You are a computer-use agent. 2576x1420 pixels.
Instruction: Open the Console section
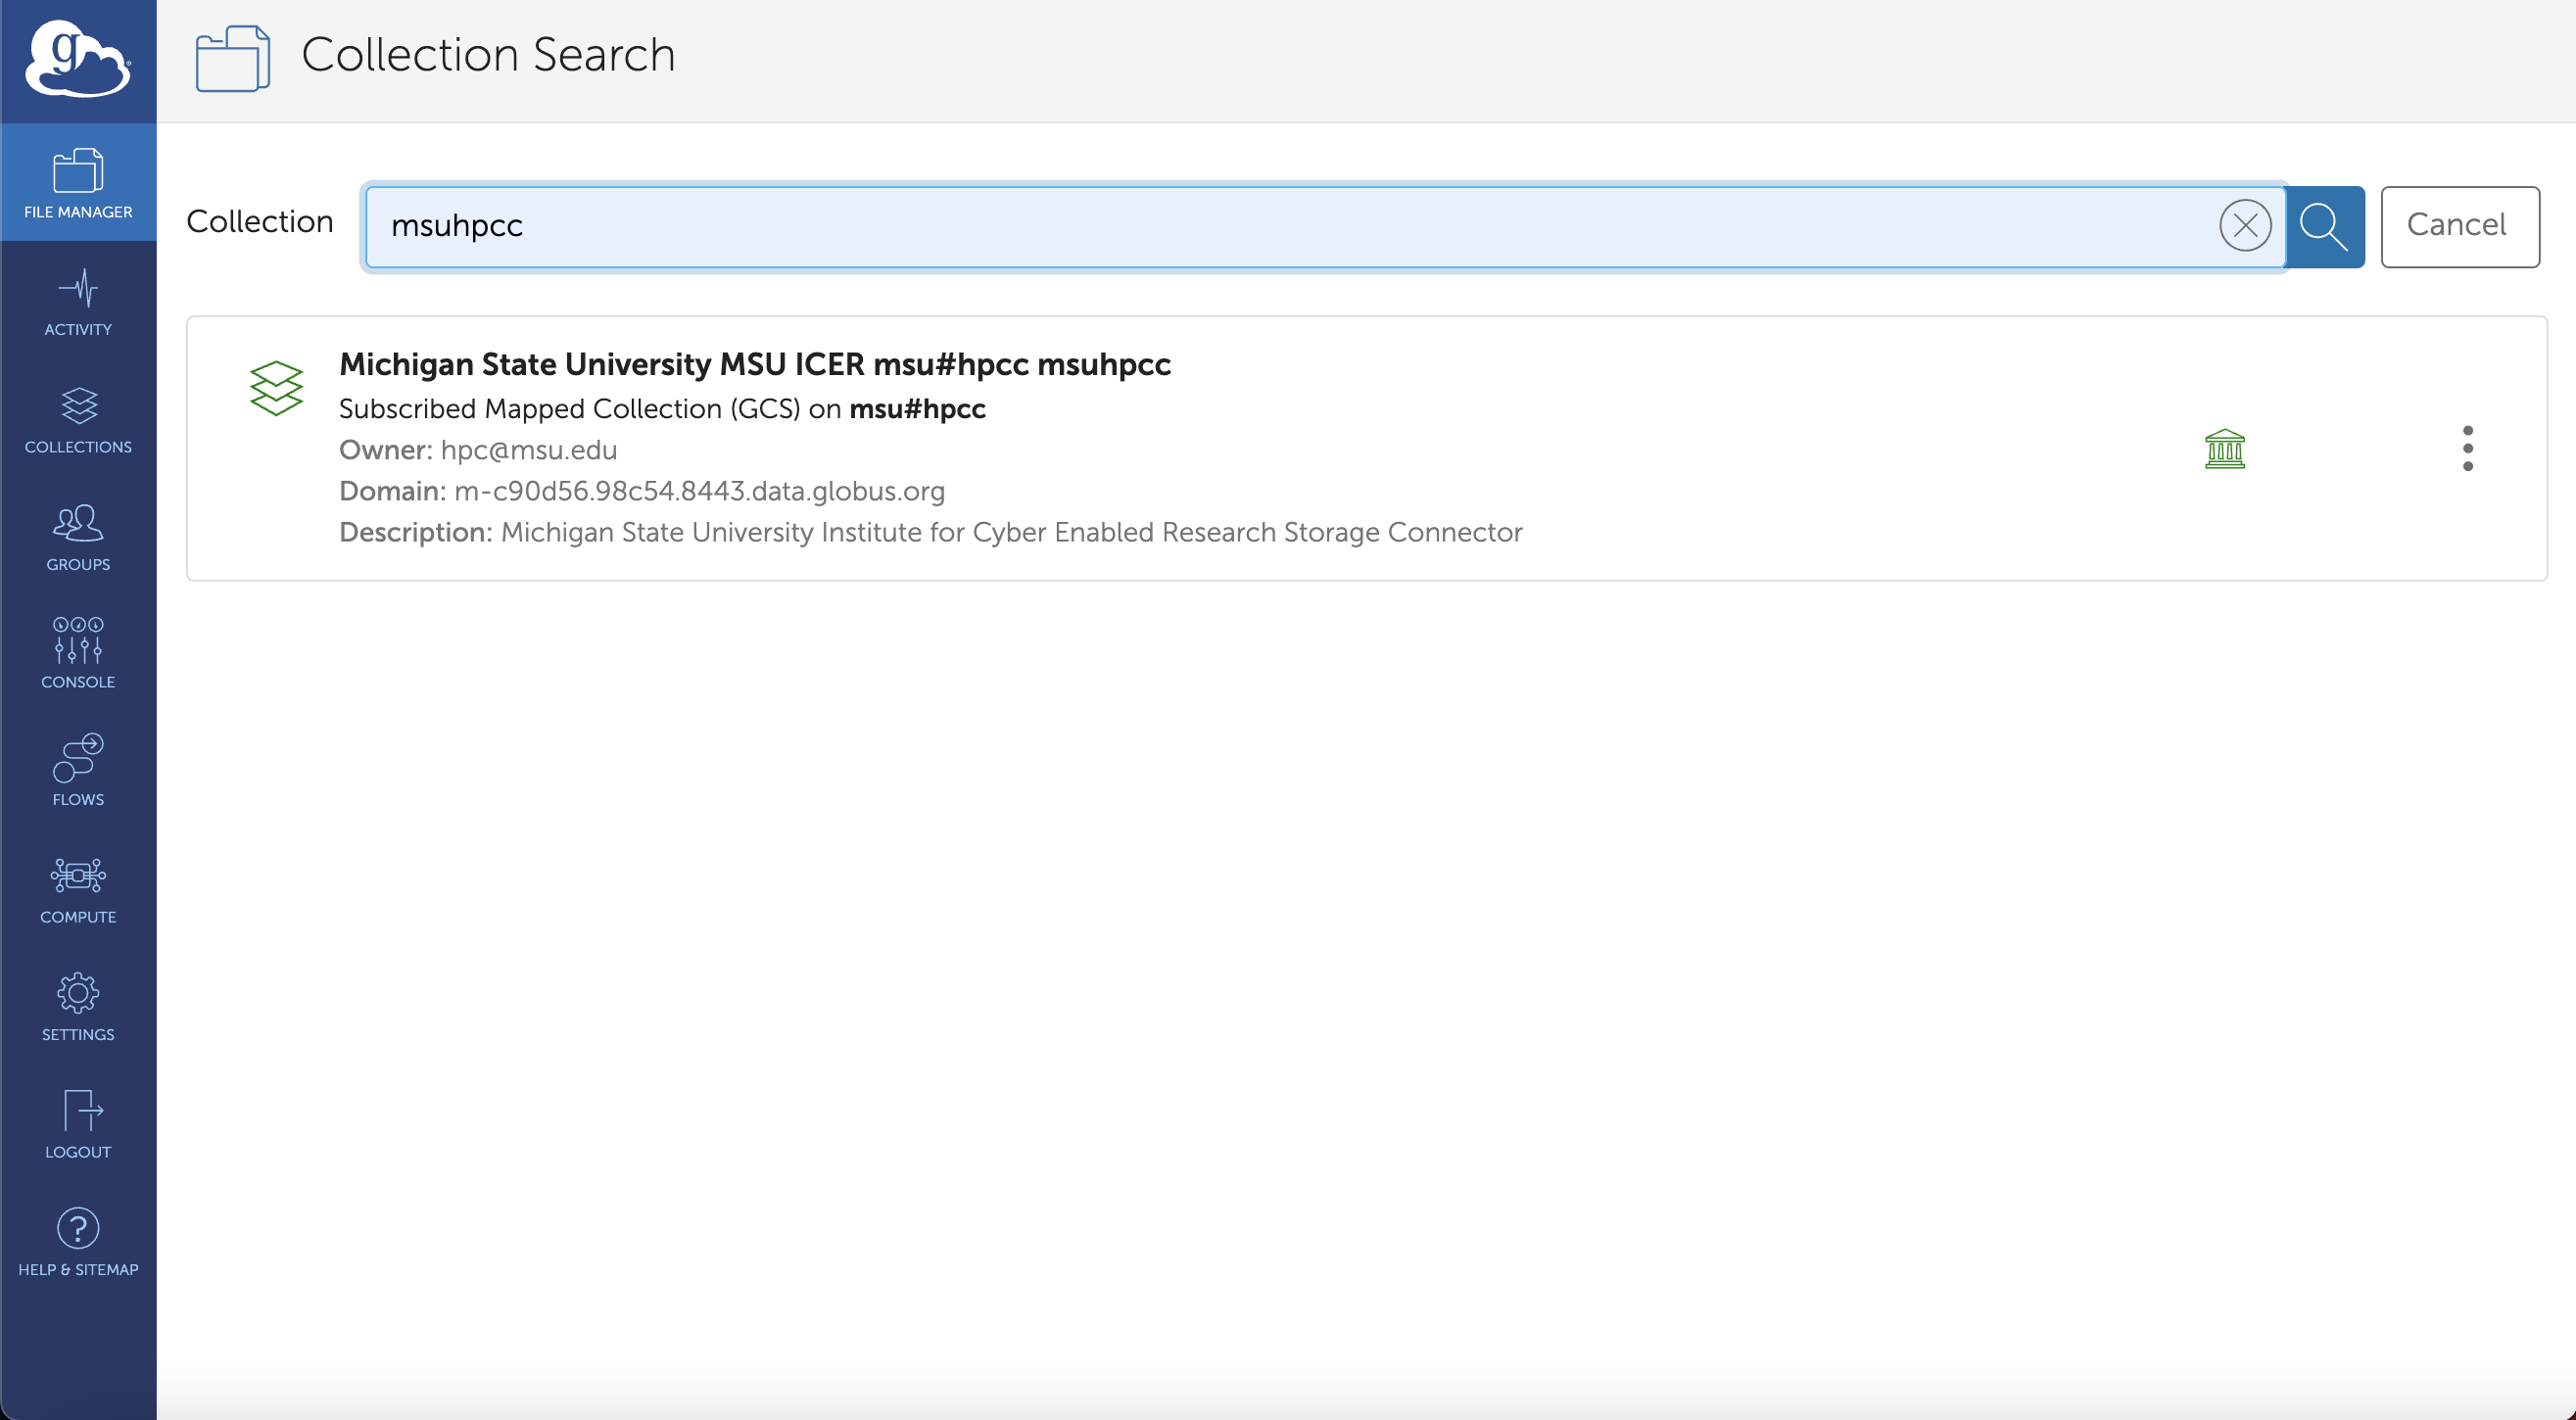point(78,654)
